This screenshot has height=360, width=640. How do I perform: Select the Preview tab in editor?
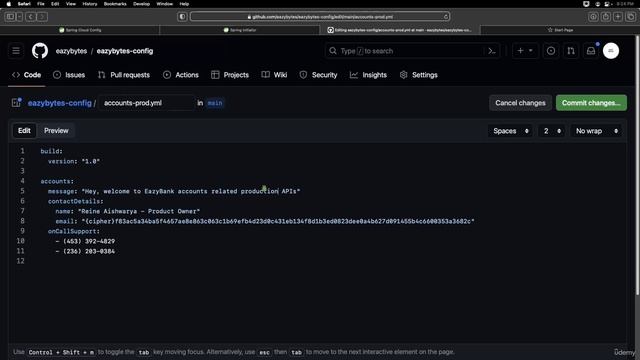point(56,131)
